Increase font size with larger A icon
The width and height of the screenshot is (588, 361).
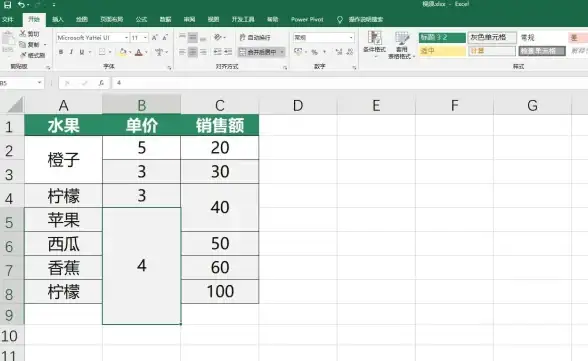154,37
